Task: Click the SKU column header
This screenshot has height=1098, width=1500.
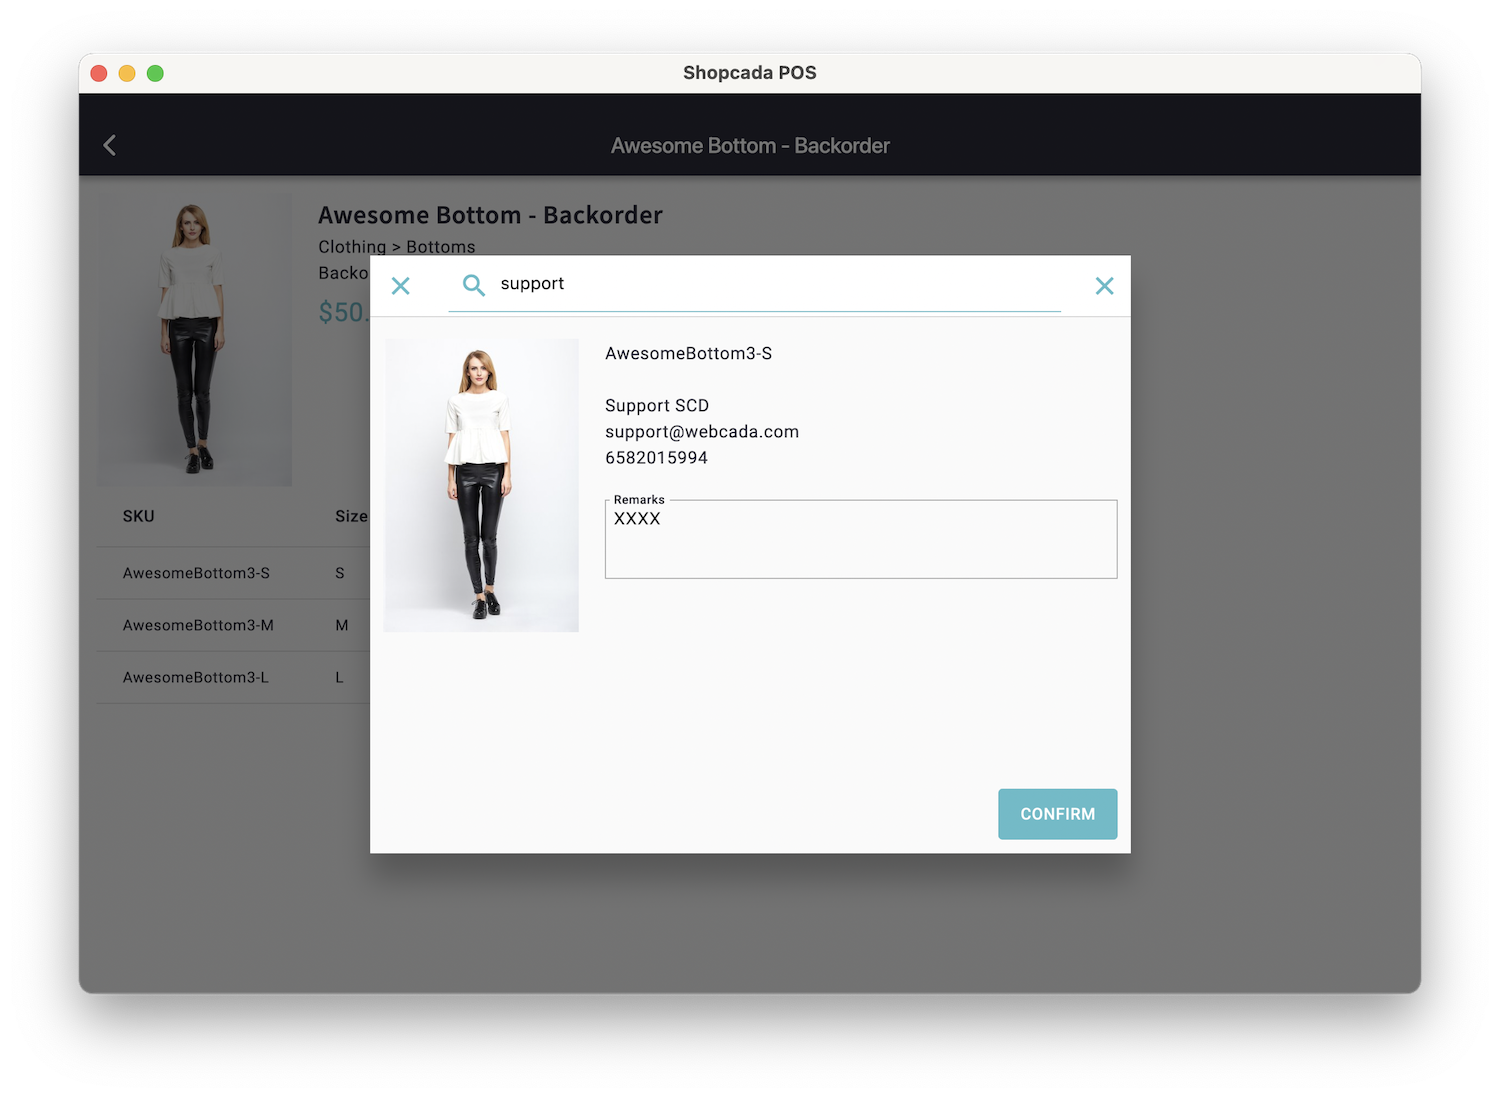Action: 138,516
